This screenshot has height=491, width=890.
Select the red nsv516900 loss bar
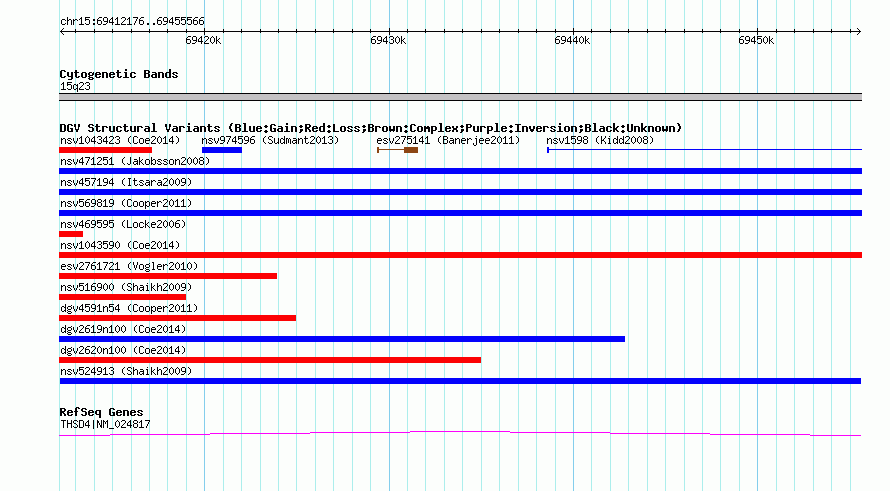[x=123, y=297]
